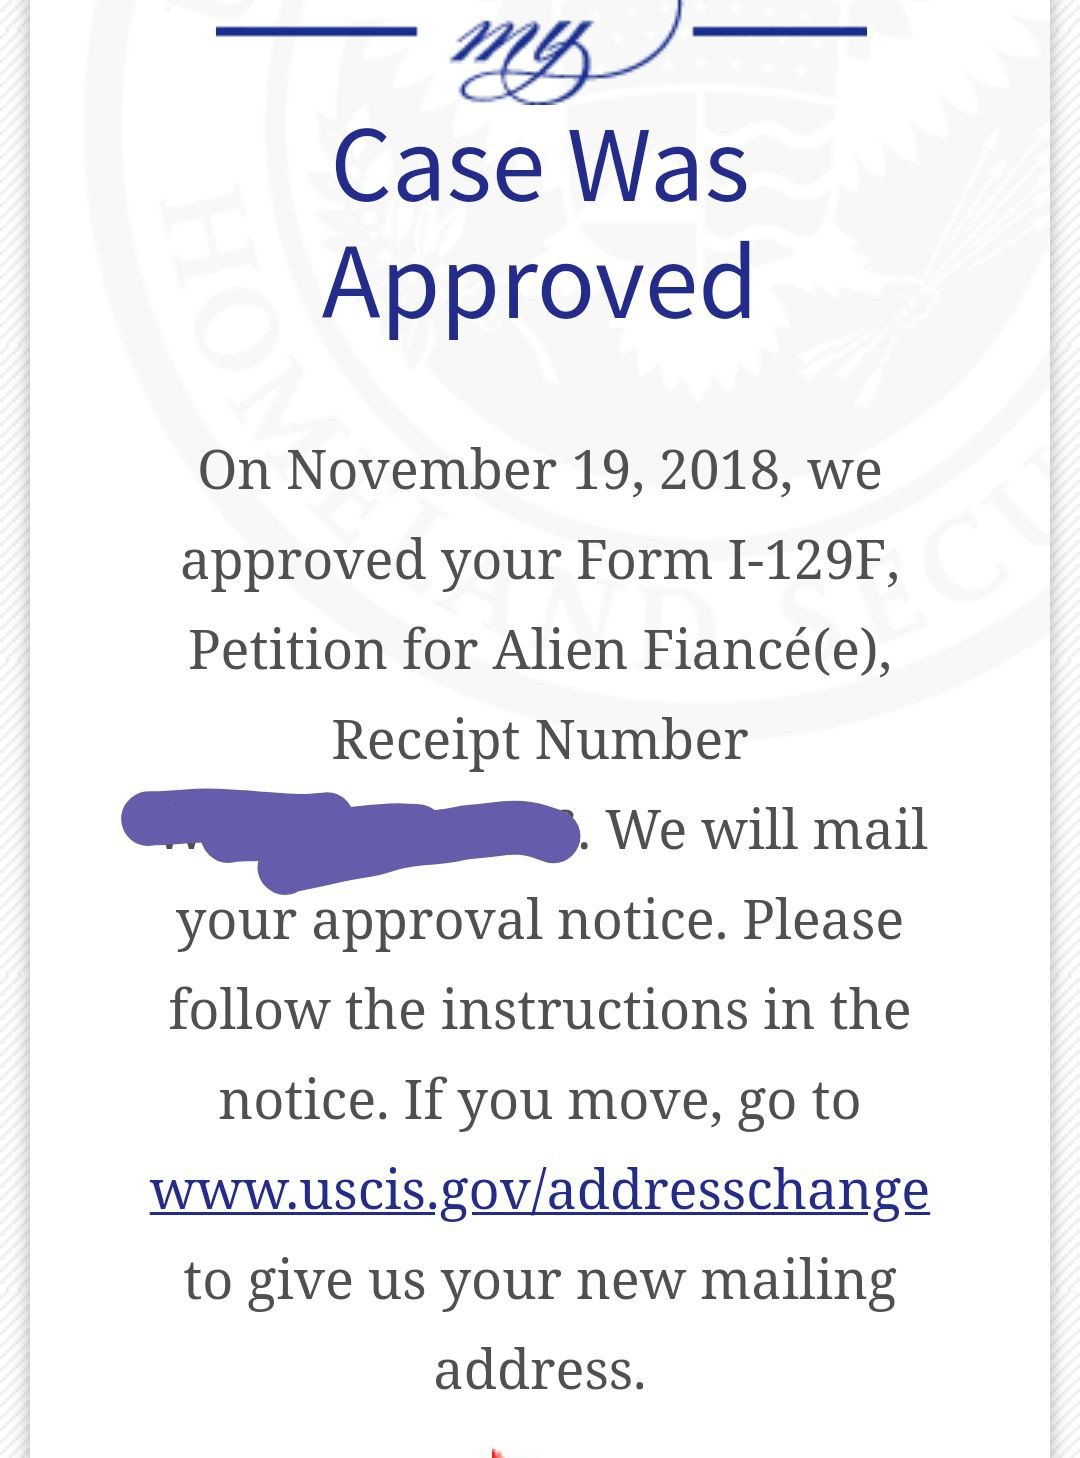Screen dimensions: 1080x1458
Task: Click the 'follow the instructions in the' line
Action: tap(540, 1009)
